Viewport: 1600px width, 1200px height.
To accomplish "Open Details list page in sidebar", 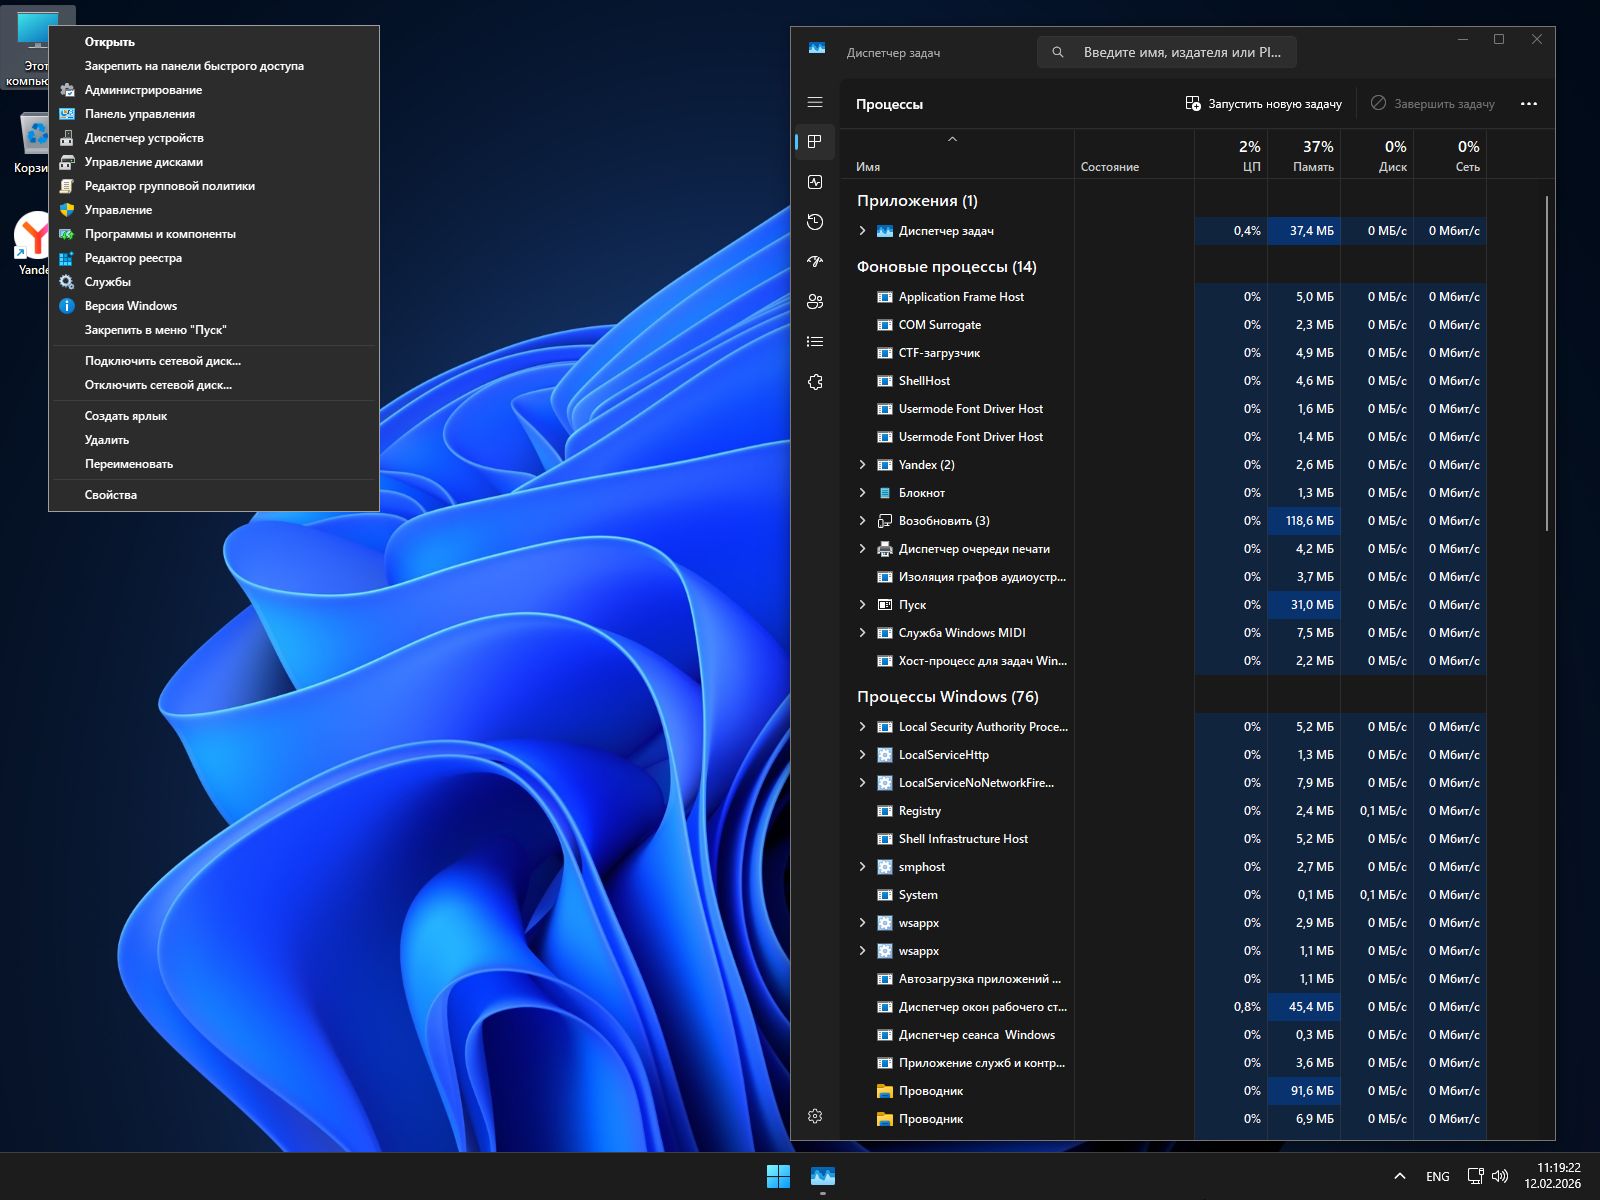I will click(x=815, y=342).
